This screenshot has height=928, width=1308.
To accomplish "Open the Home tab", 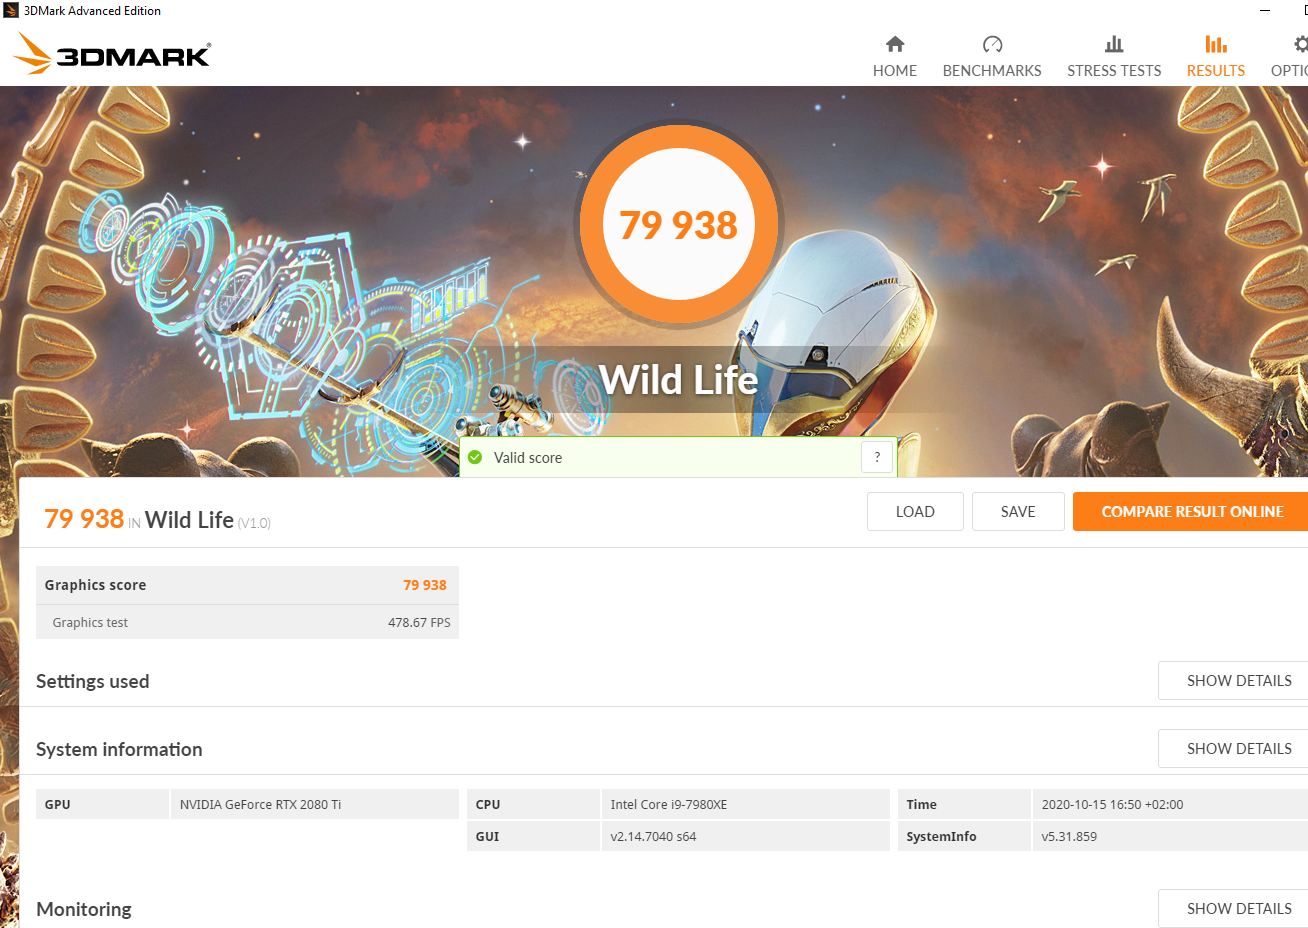I will (x=894, y=57).
